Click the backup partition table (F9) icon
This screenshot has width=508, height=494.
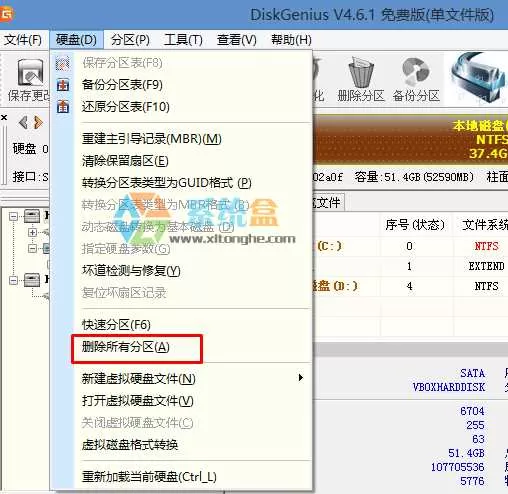[x=63, y=85]
